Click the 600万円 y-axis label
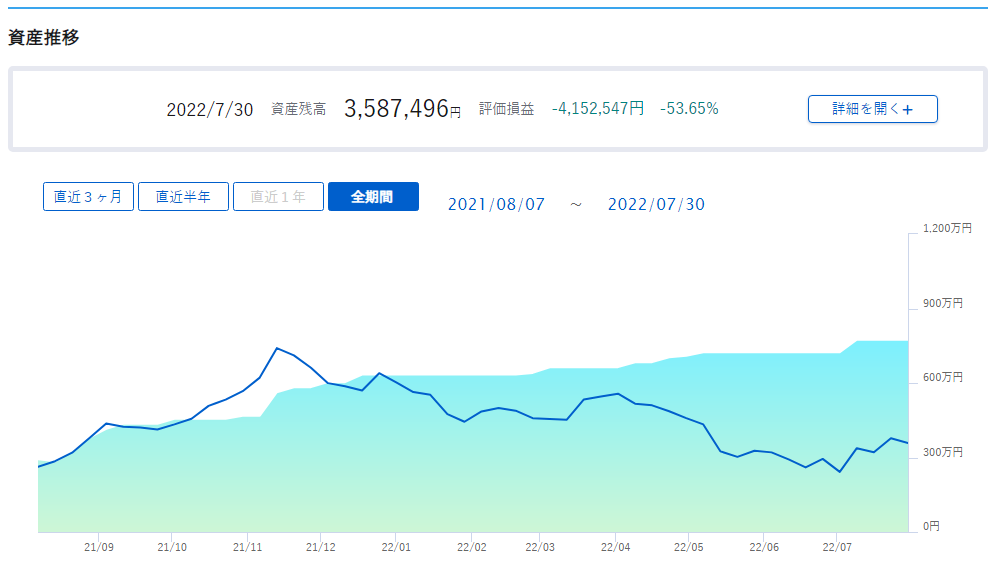Viewport: 996px width, 562px height. coord(943,377)
